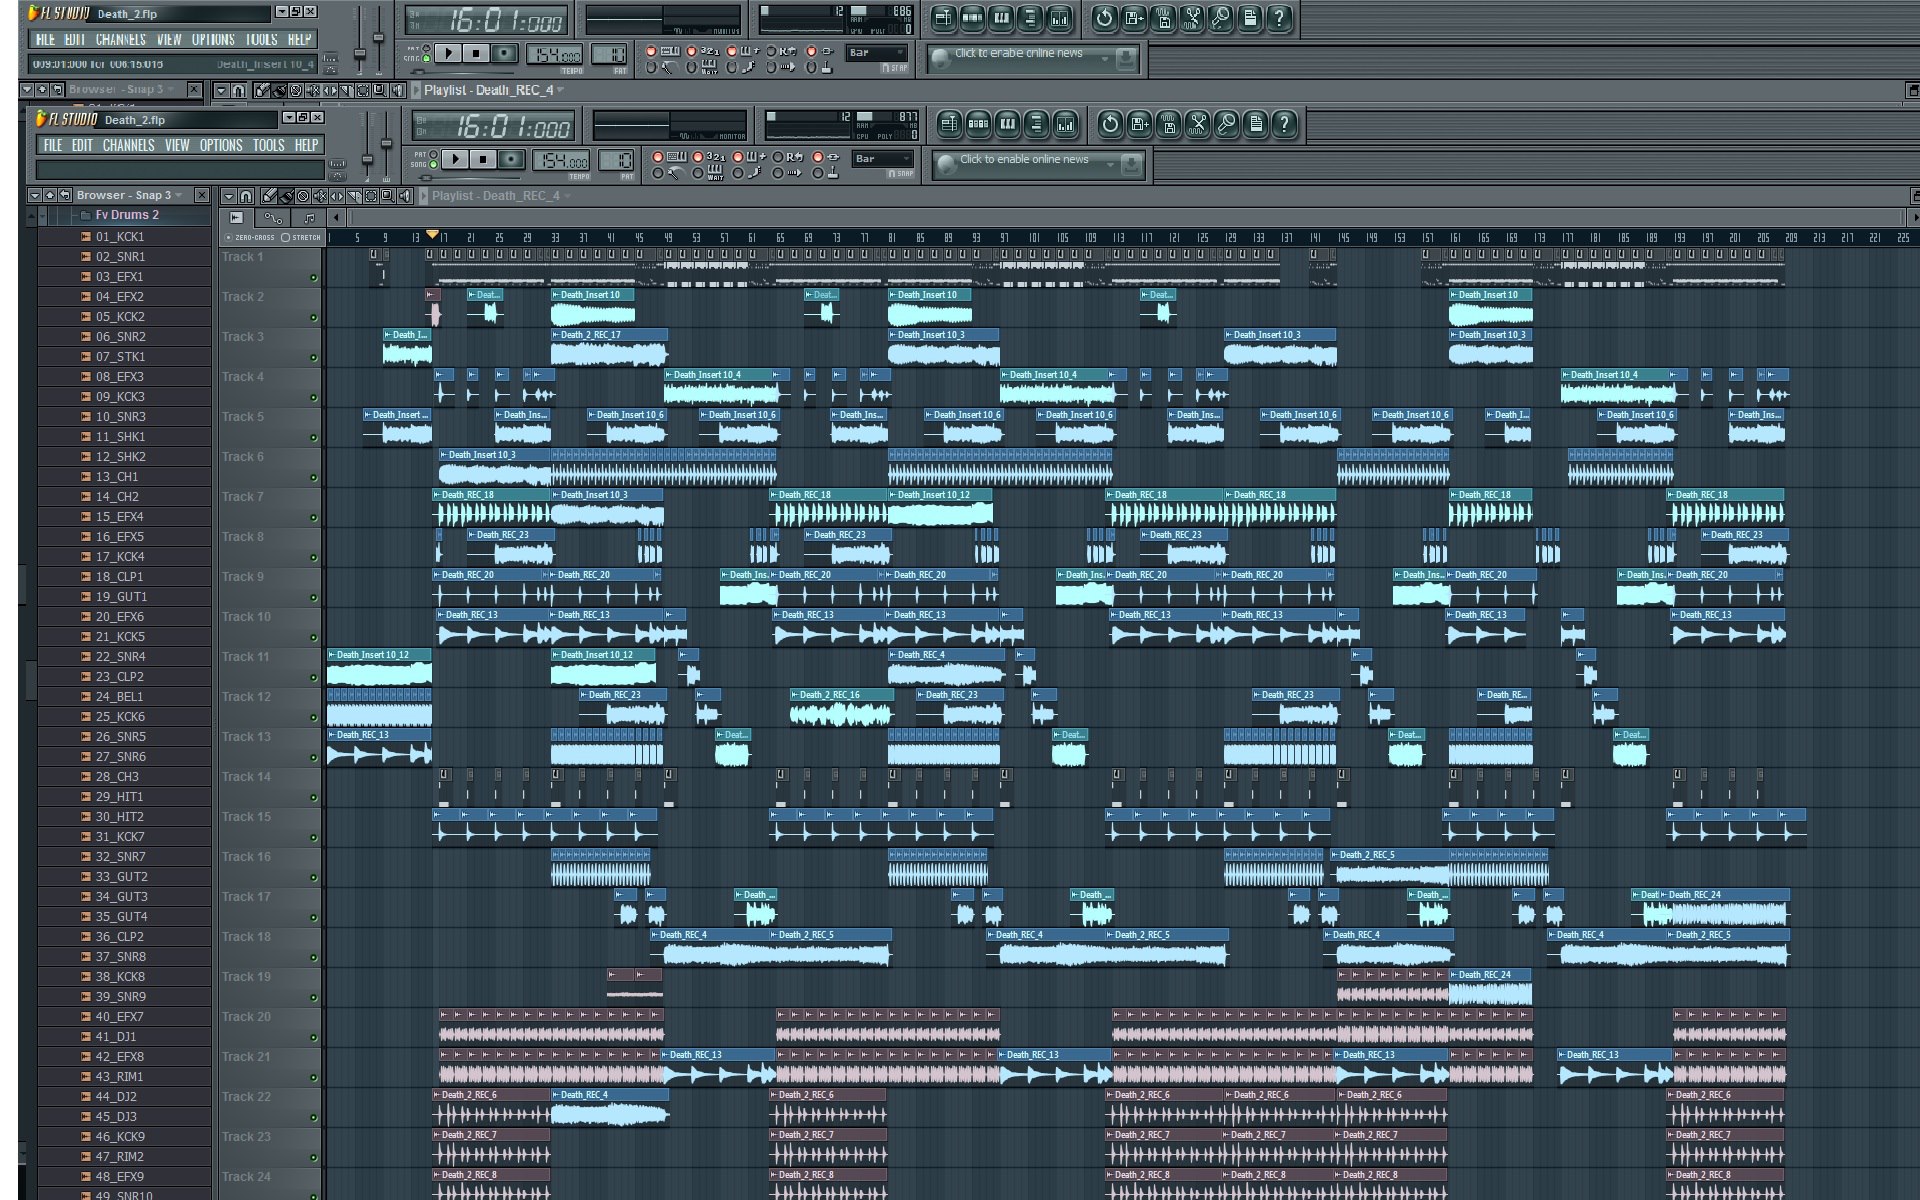This screenshot has width=1920, height=1200.
Task: Open the audio clips tab icon
Action: click(237, 217)
